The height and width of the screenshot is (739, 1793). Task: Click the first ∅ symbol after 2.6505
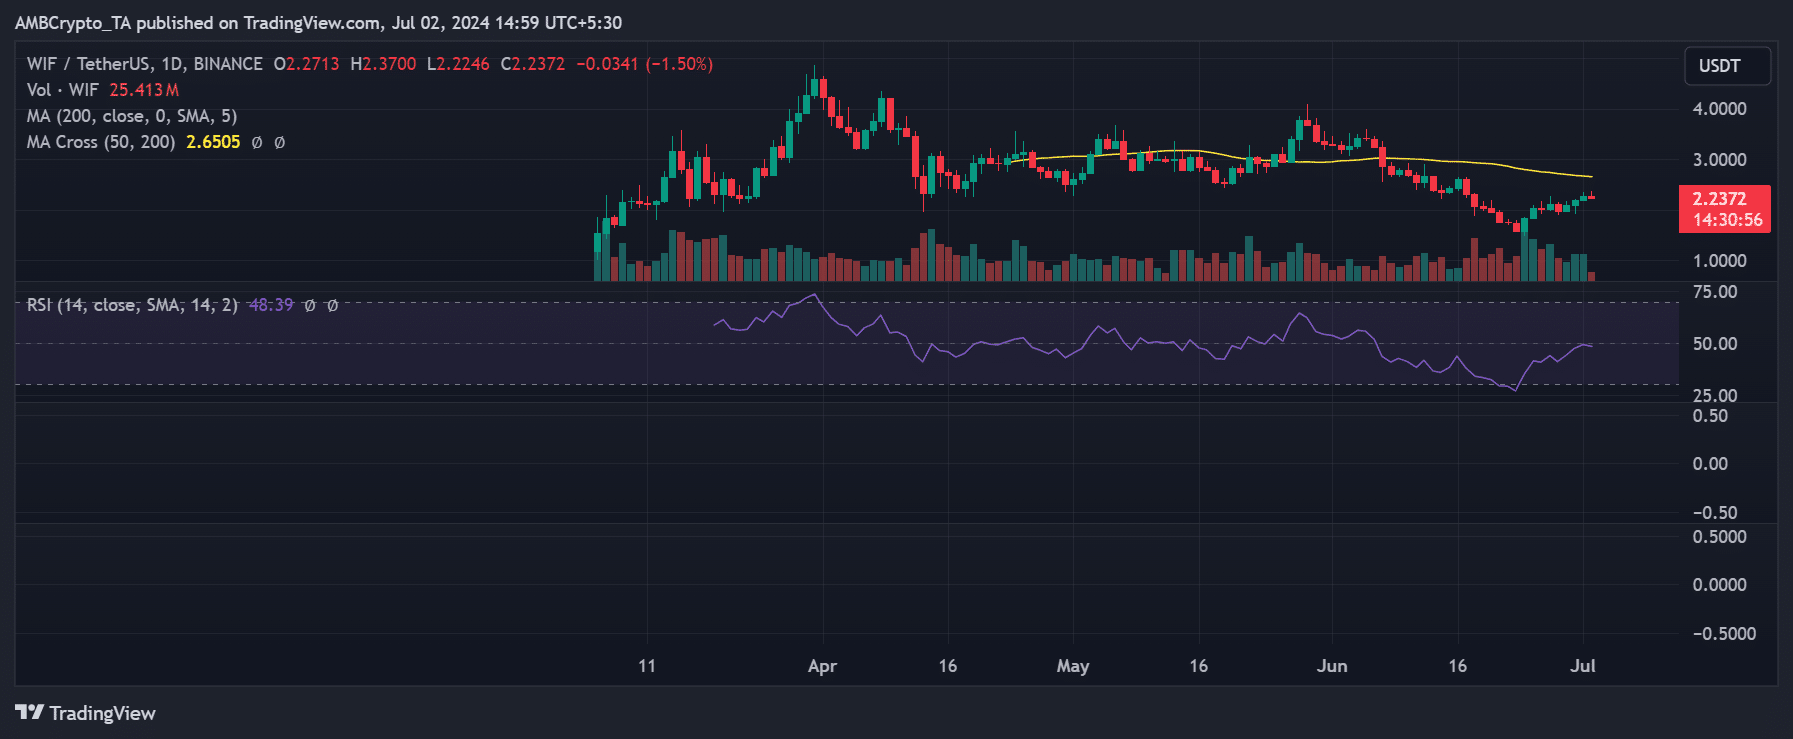click(257, 142)
